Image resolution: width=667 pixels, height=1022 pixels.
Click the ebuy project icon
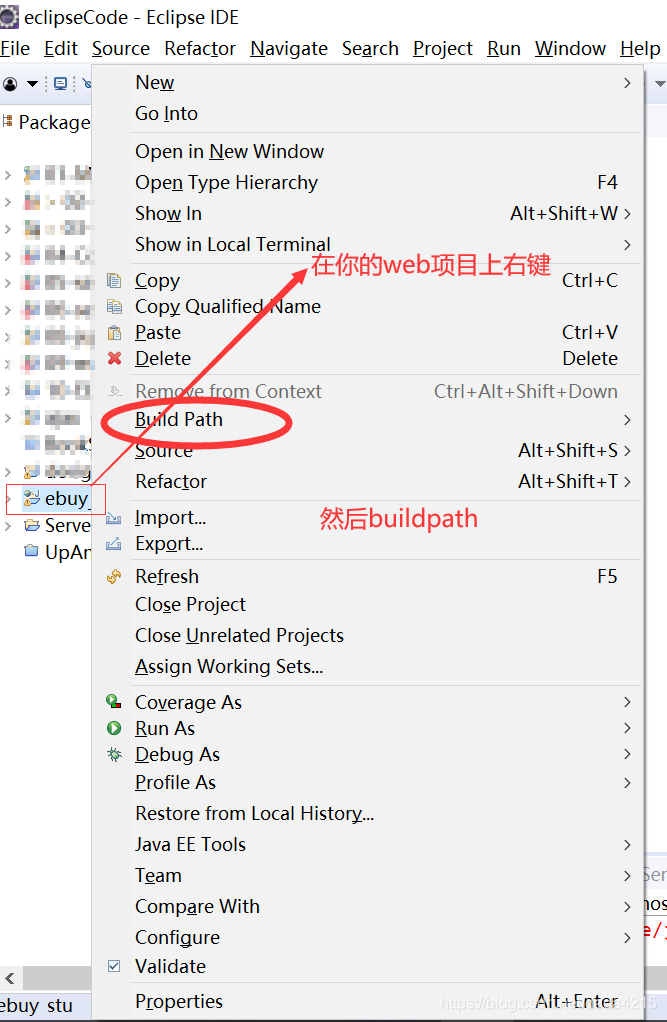click(x=31, y=499)
